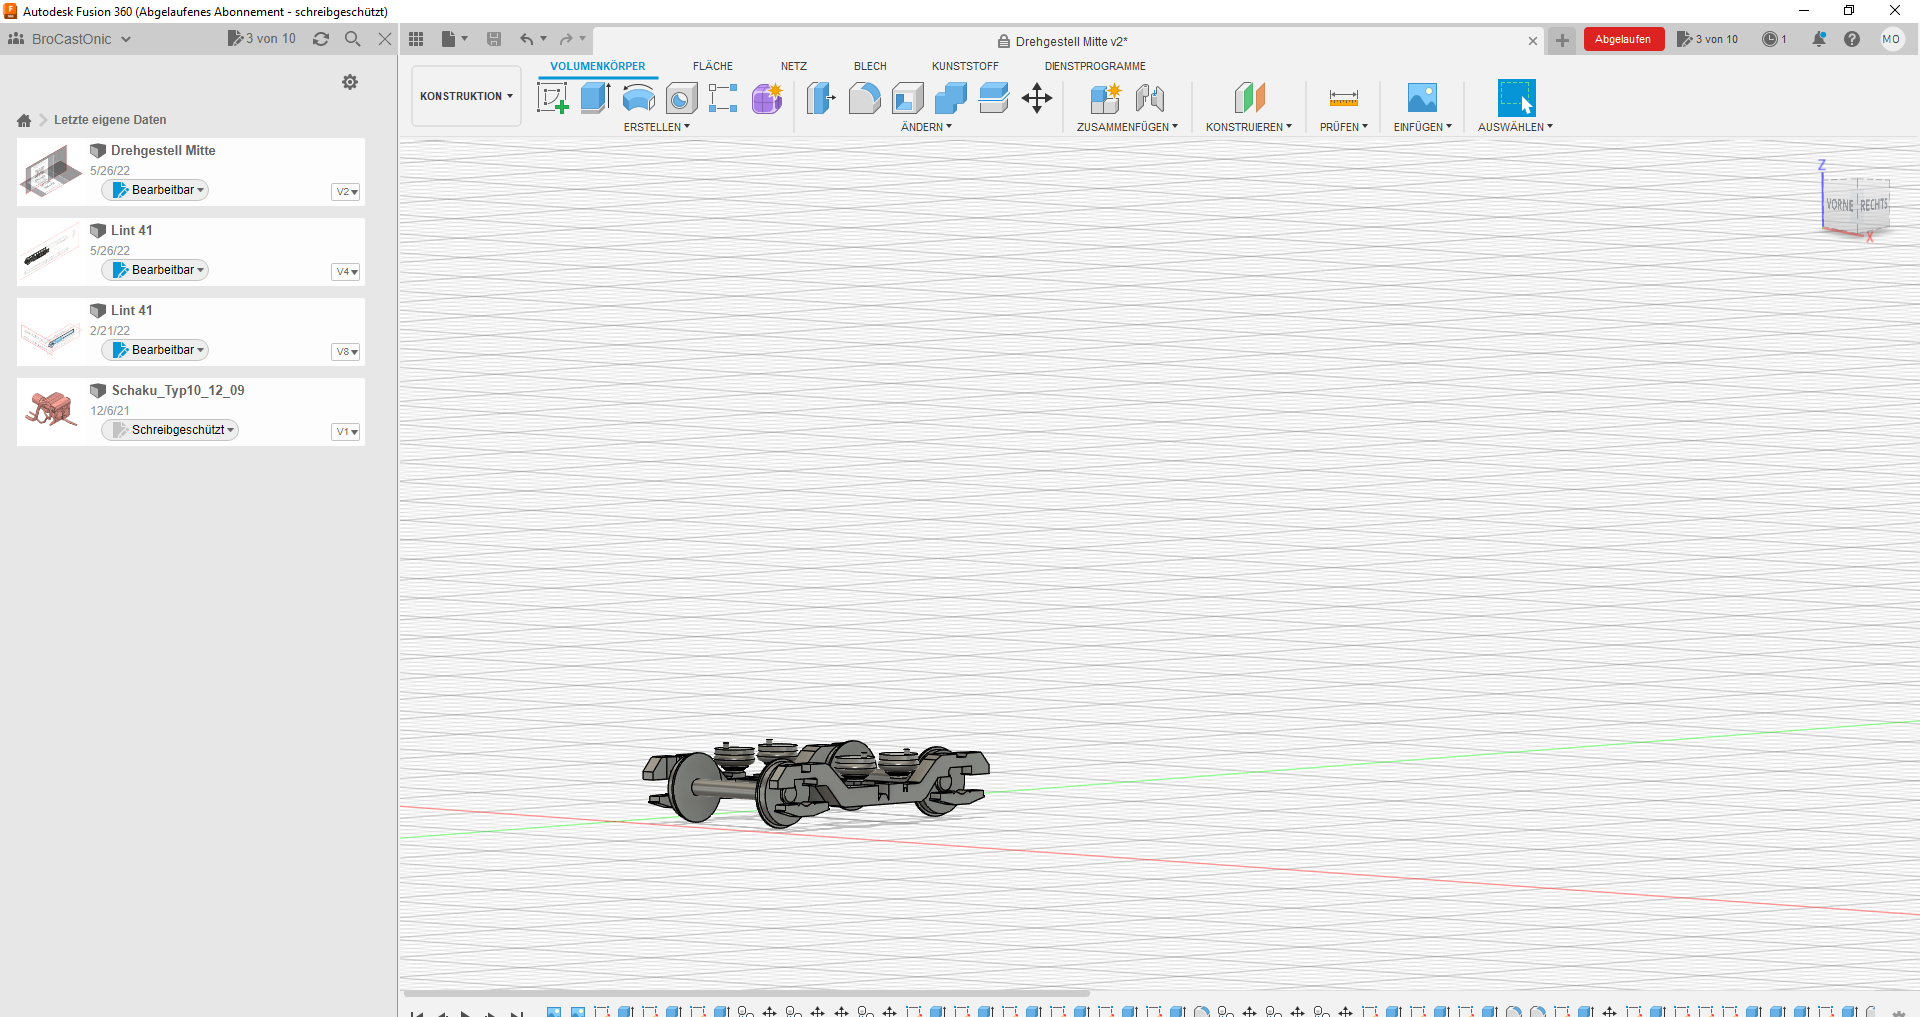
Task: Select the Extrude tool icon
Action: [x=596, y=98]
